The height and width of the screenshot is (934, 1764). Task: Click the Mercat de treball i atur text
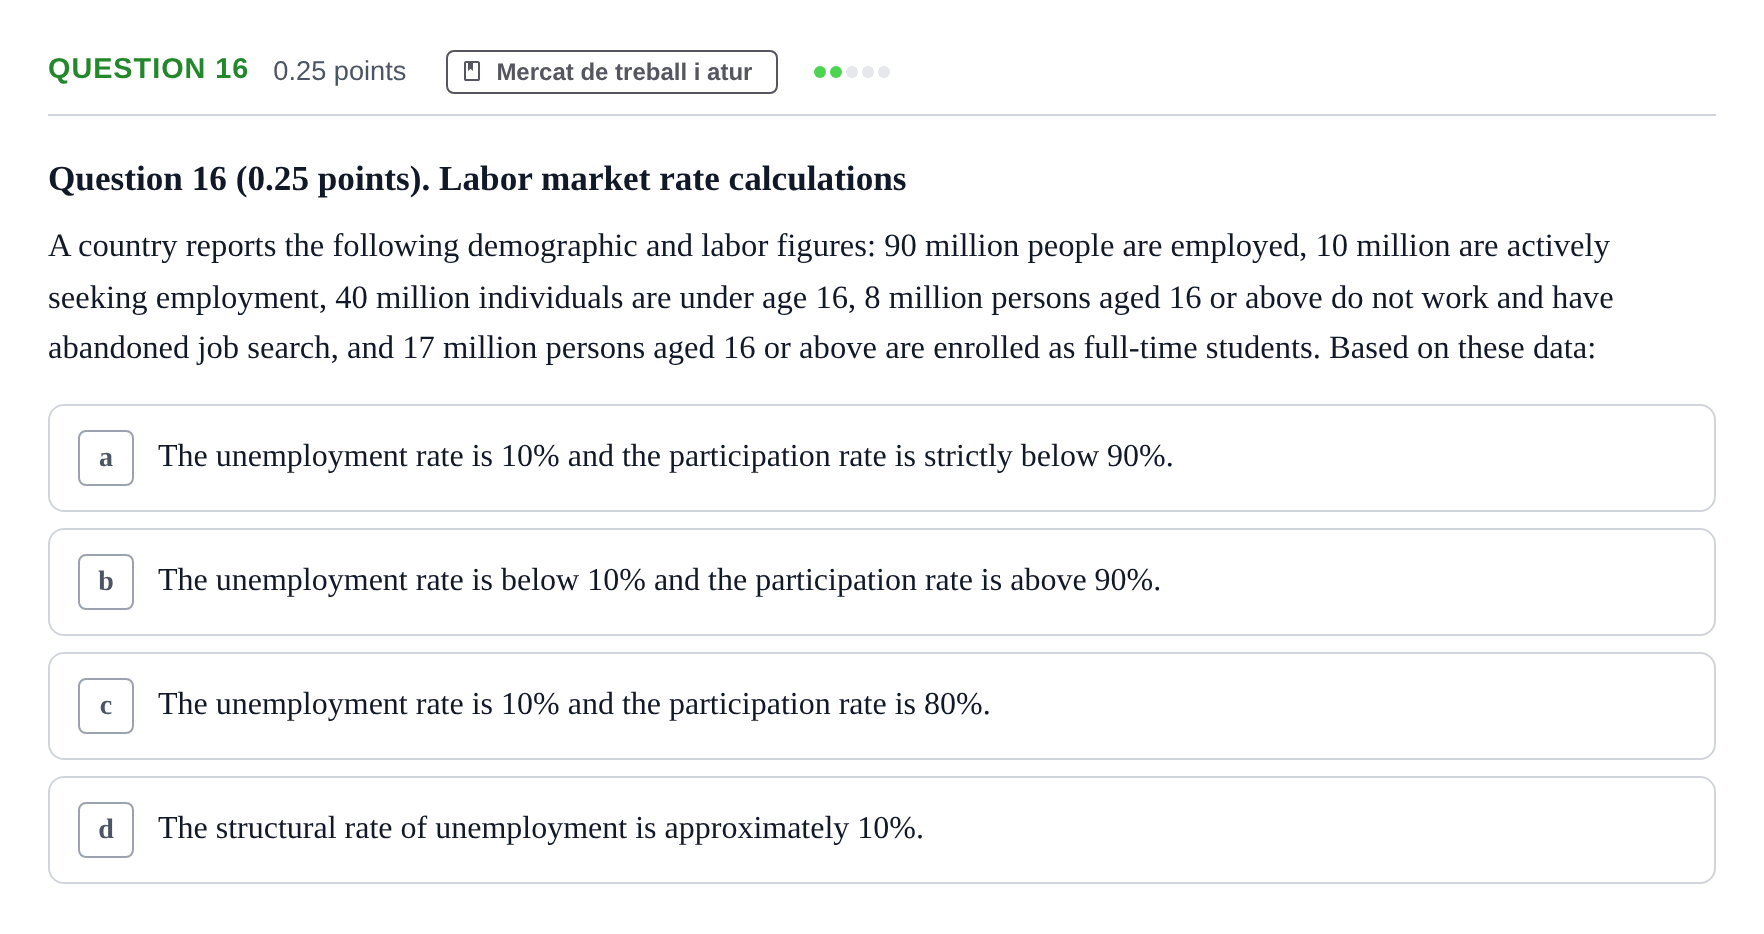click(x=624, y=72)
